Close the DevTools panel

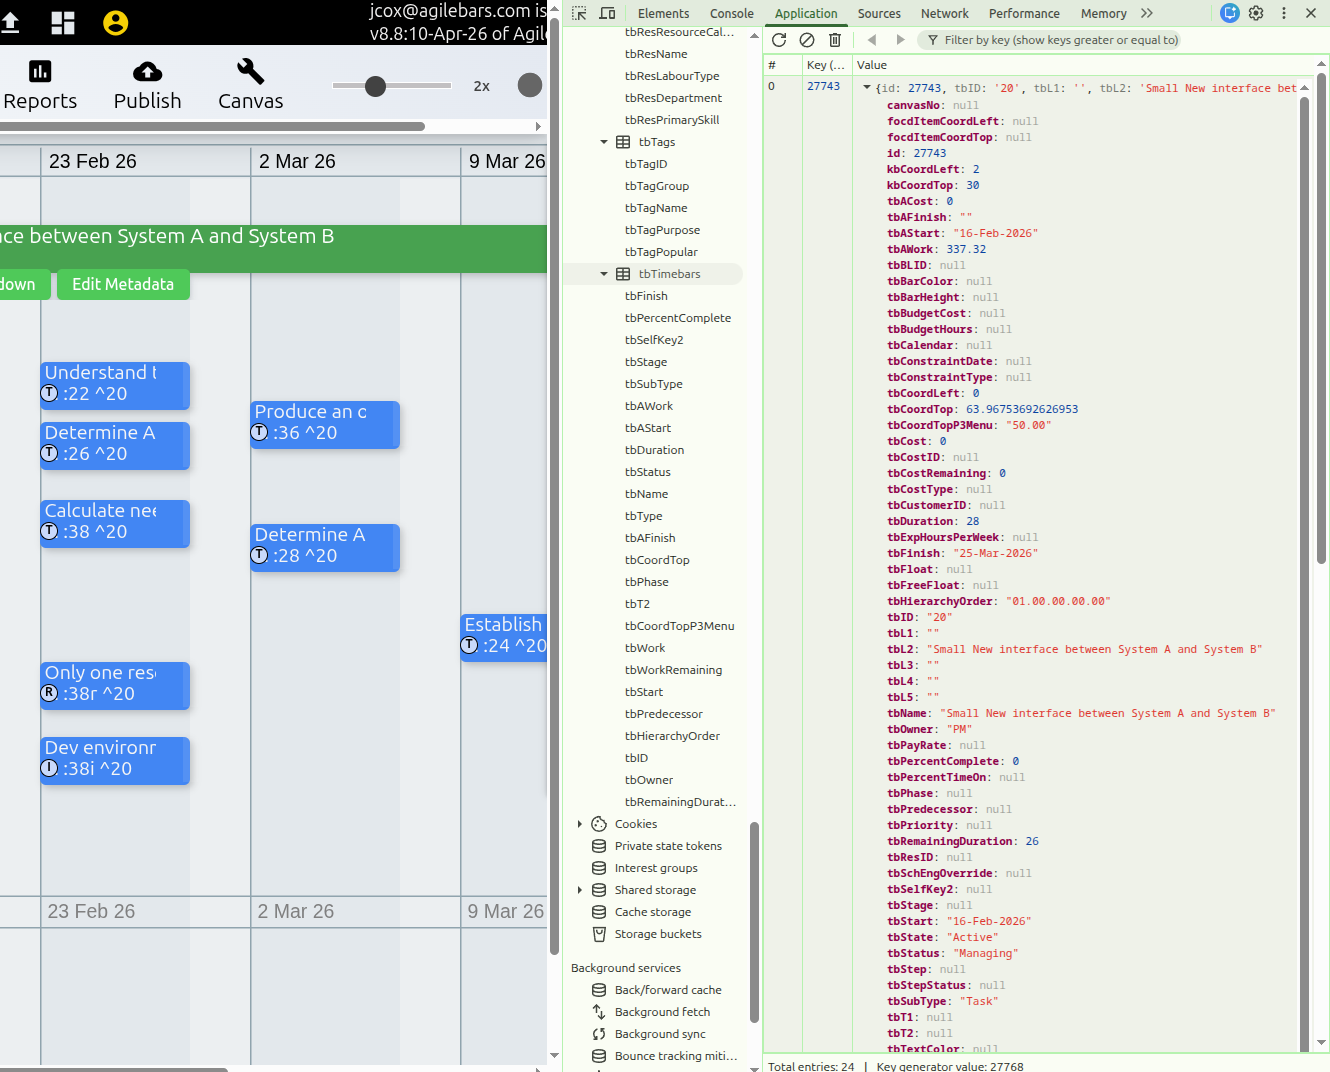pos(1311,13)
